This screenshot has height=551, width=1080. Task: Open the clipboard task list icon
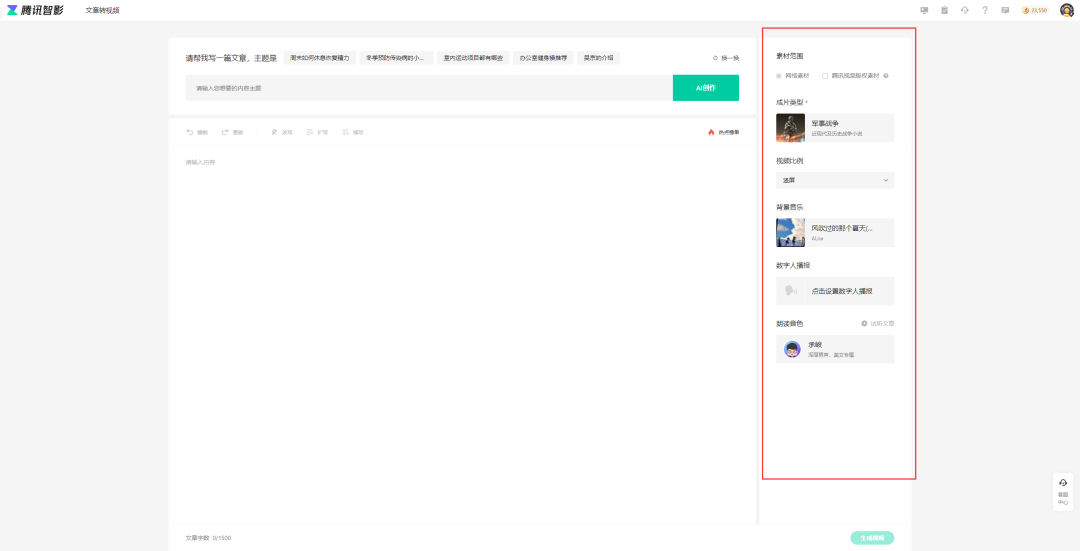coord(944,10)
